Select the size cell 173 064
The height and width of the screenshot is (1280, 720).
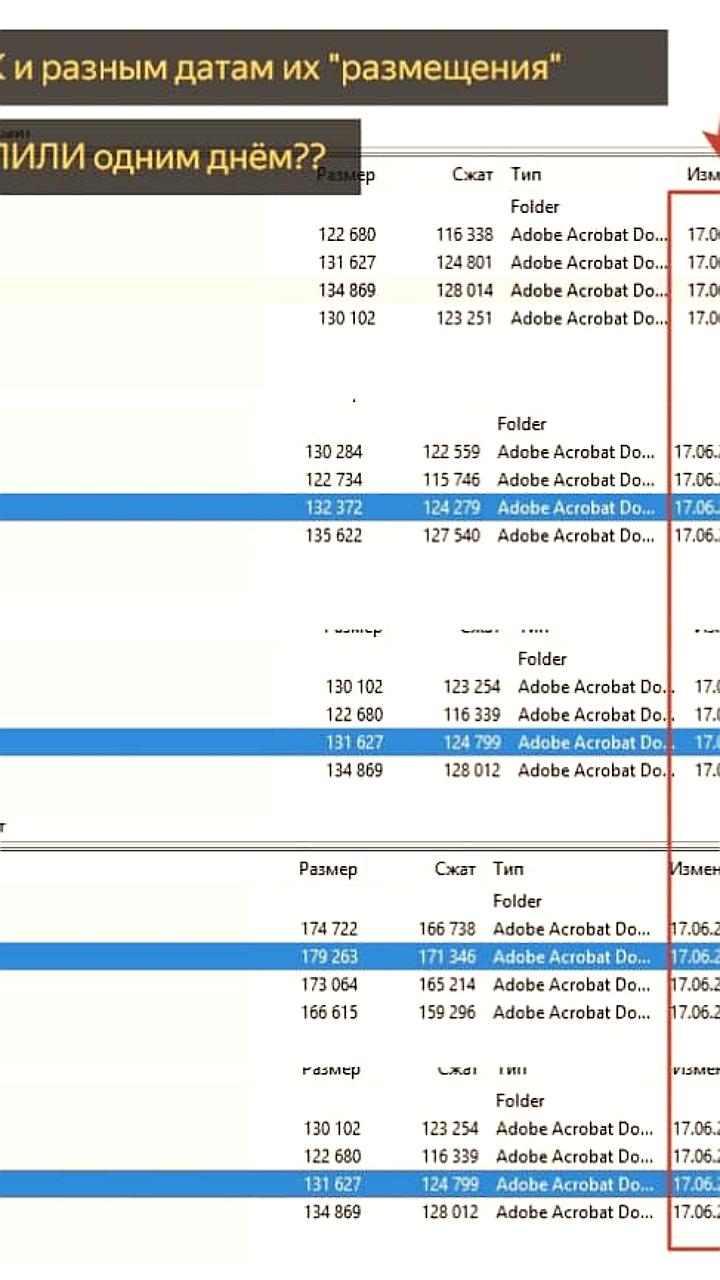[329, 985]
